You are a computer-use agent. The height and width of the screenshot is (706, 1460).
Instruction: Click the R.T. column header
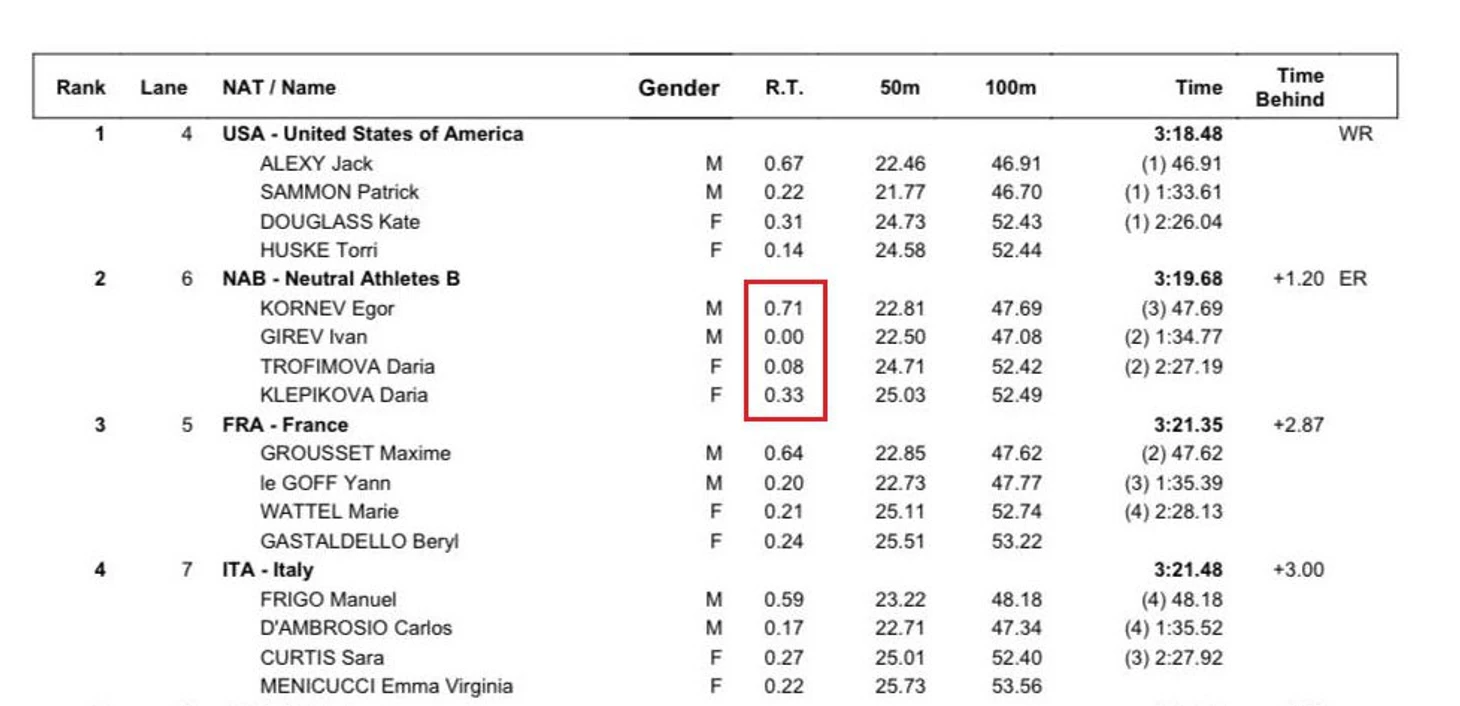[x=784, y=88]
